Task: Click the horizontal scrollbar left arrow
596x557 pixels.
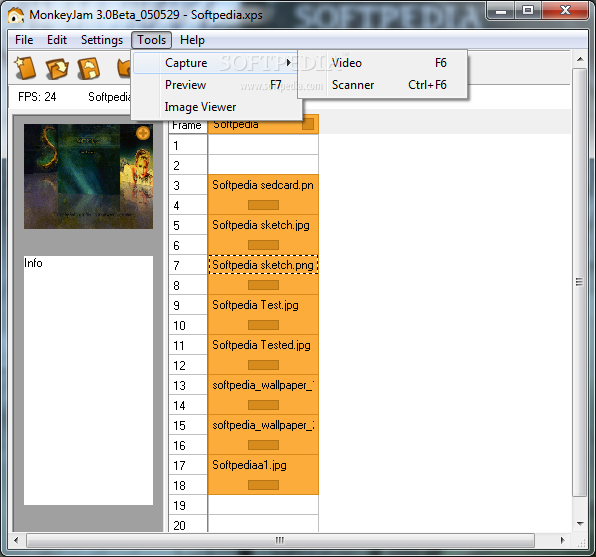Action: 16,540
